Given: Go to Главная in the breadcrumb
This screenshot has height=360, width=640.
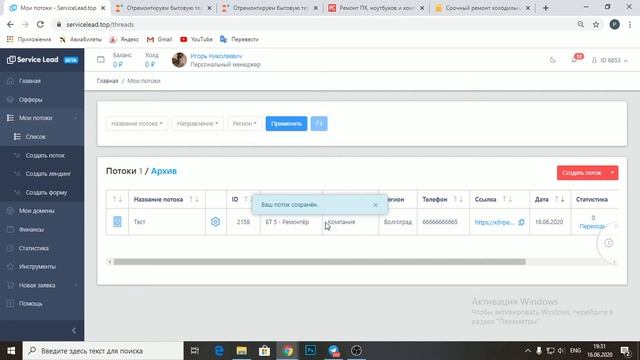Looking at the screenshot, I should click(x=107, y=81).
